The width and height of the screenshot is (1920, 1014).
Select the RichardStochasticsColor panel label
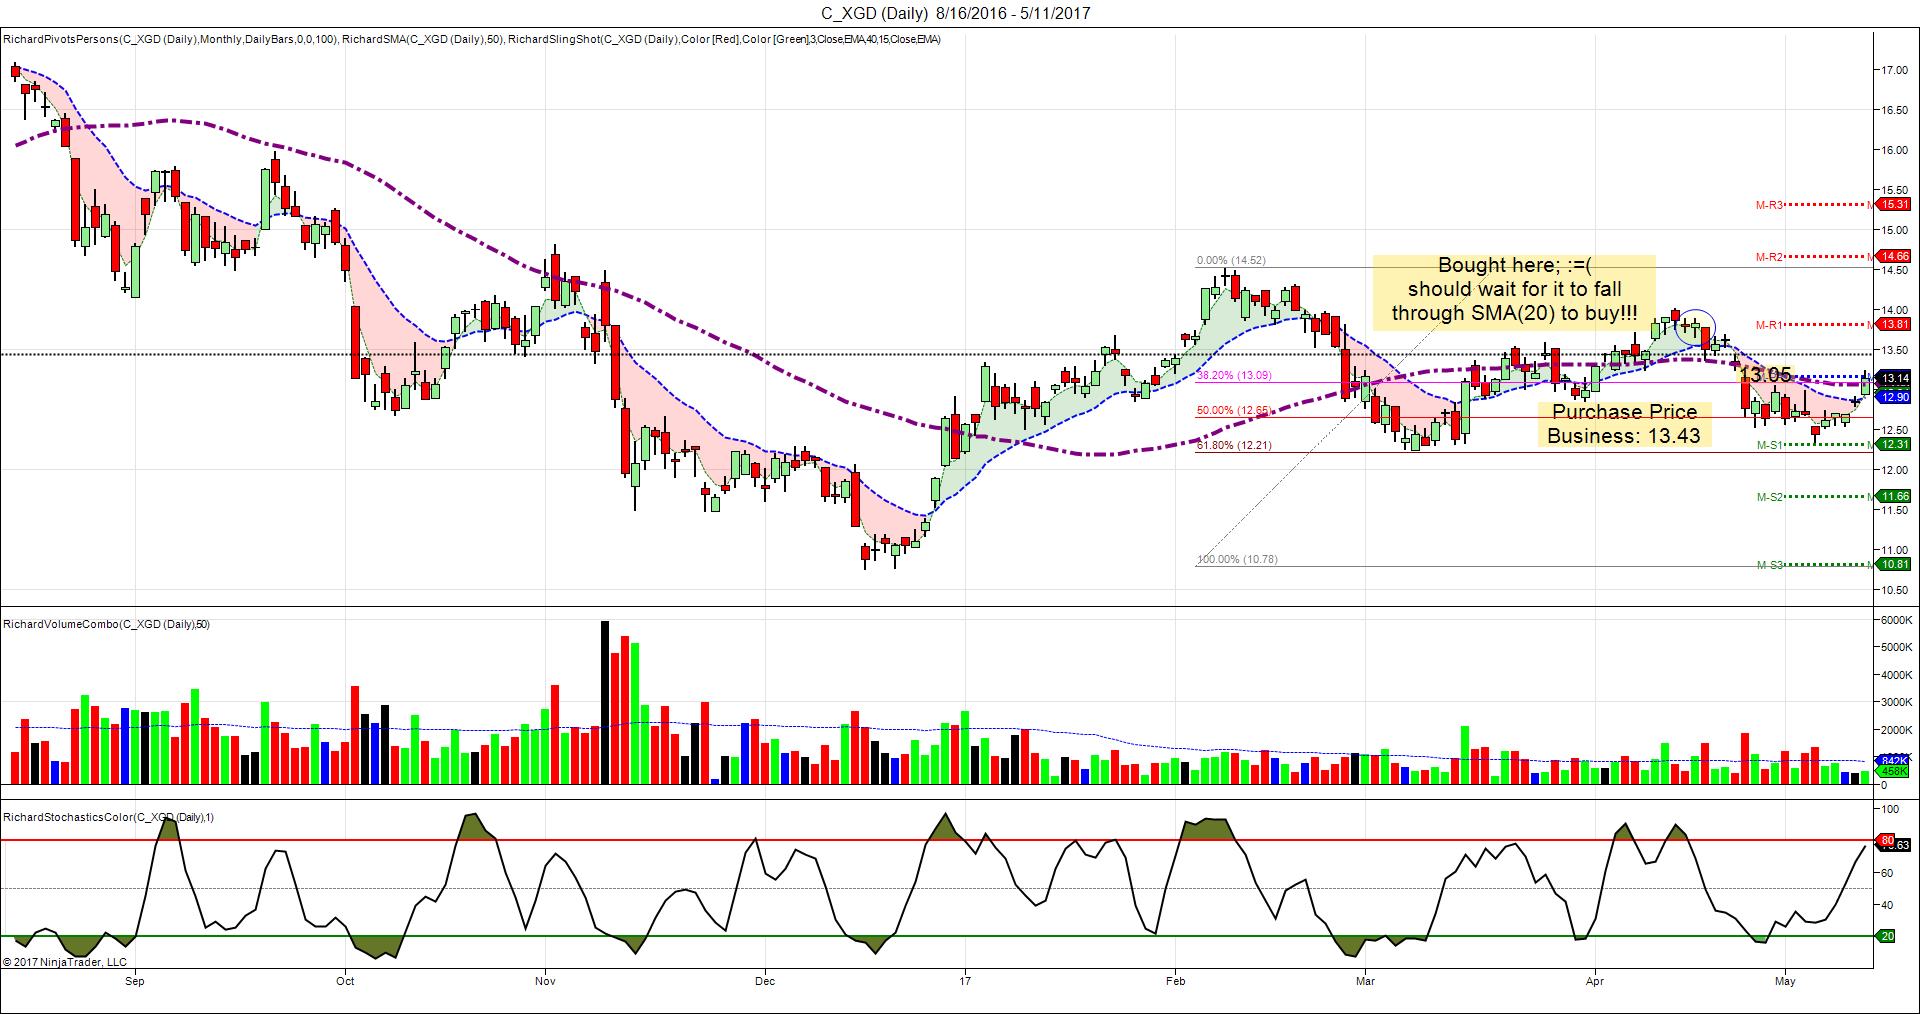pyautogui.click(x=109, y=817)
